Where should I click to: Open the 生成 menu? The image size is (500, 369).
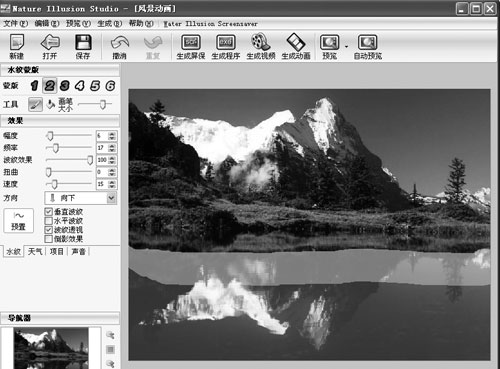pyautogui.click(x=109, y=23)
